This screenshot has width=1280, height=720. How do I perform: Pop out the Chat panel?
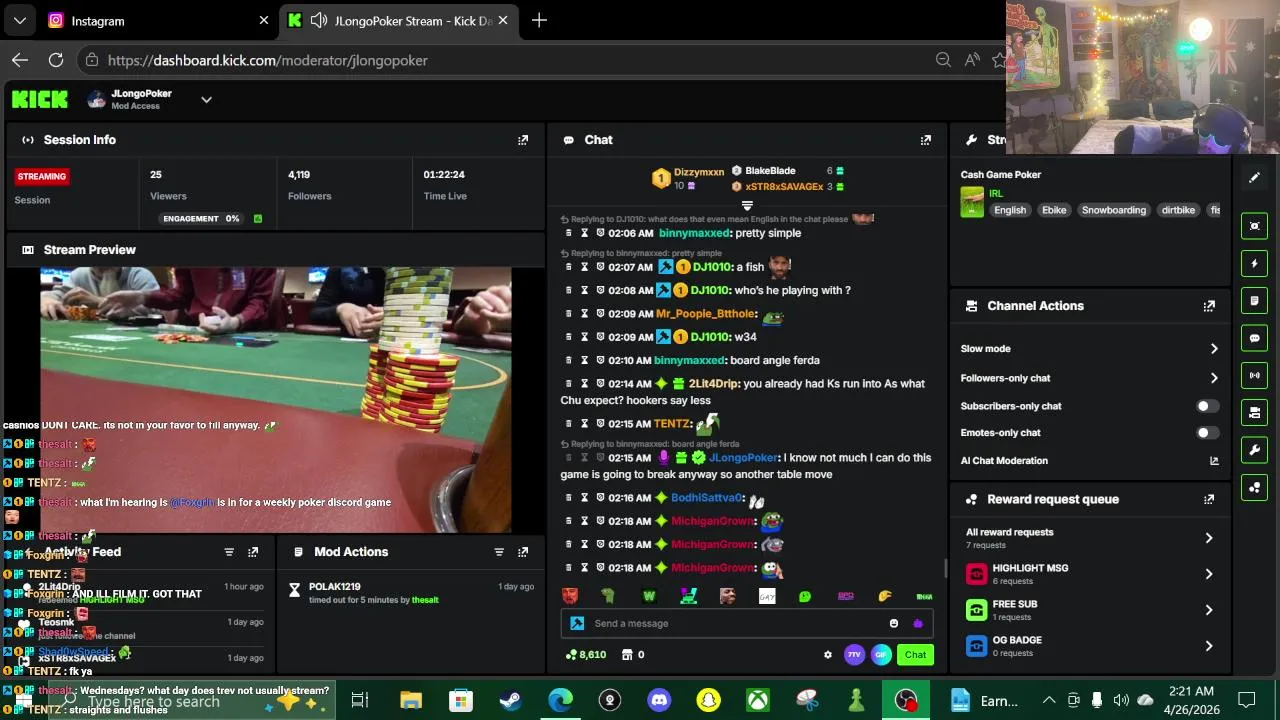[x=925, y=140]
